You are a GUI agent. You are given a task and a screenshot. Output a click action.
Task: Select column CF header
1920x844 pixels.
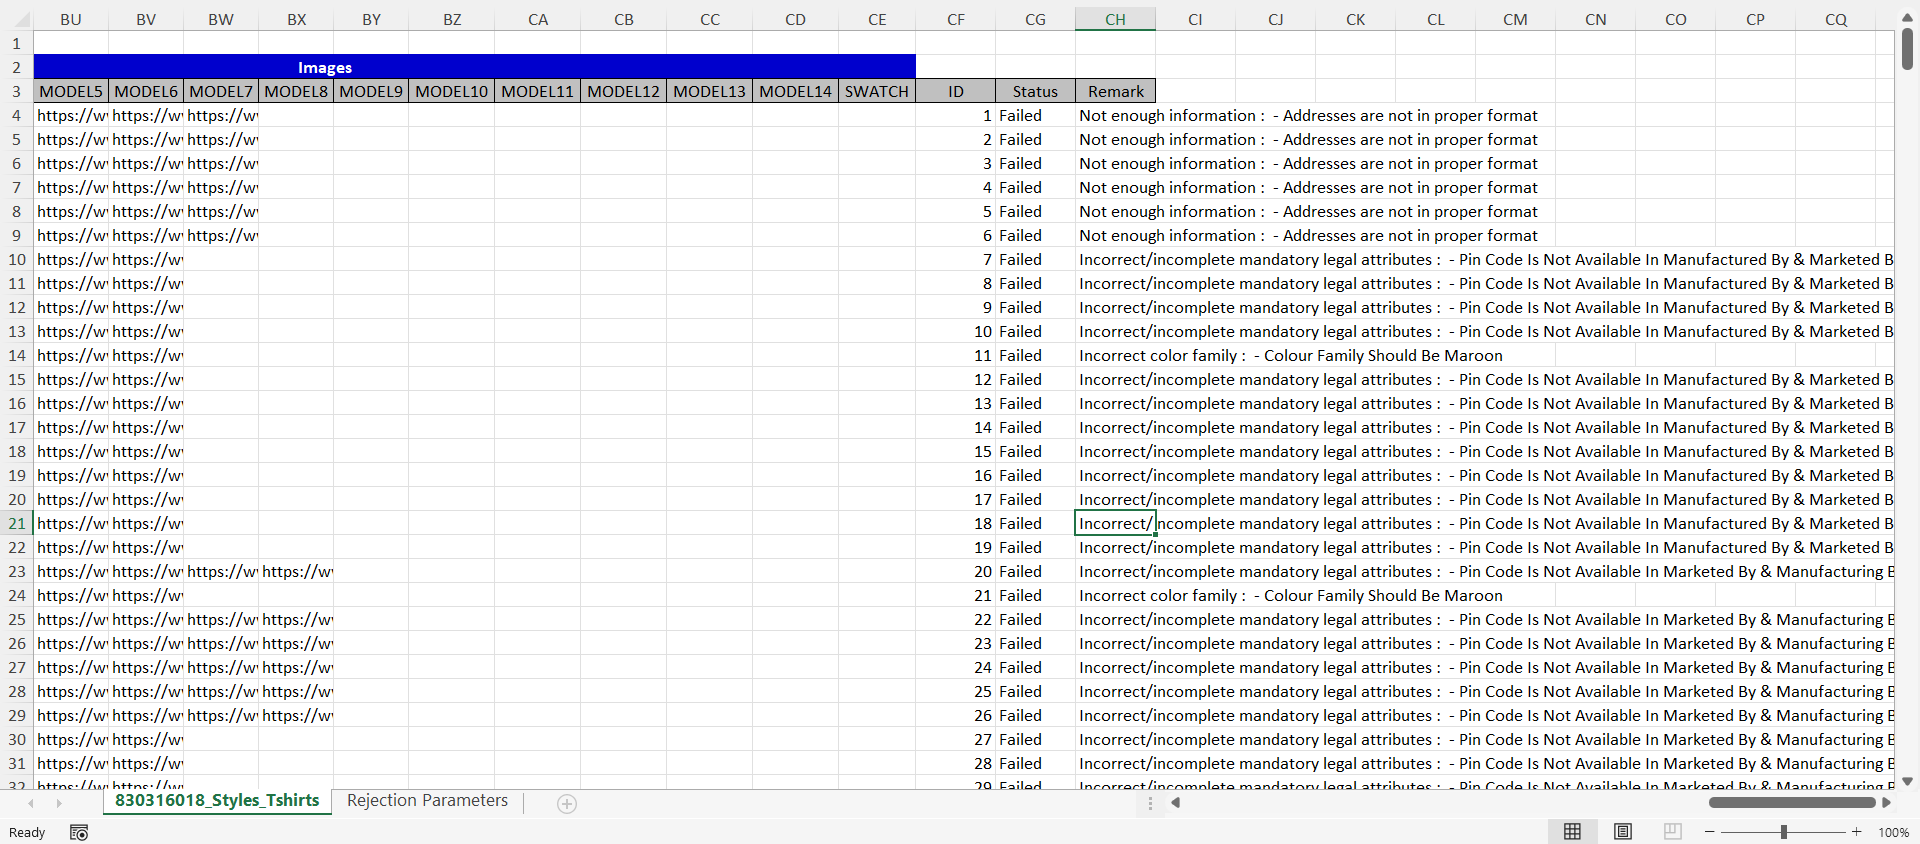pos(956,19)
